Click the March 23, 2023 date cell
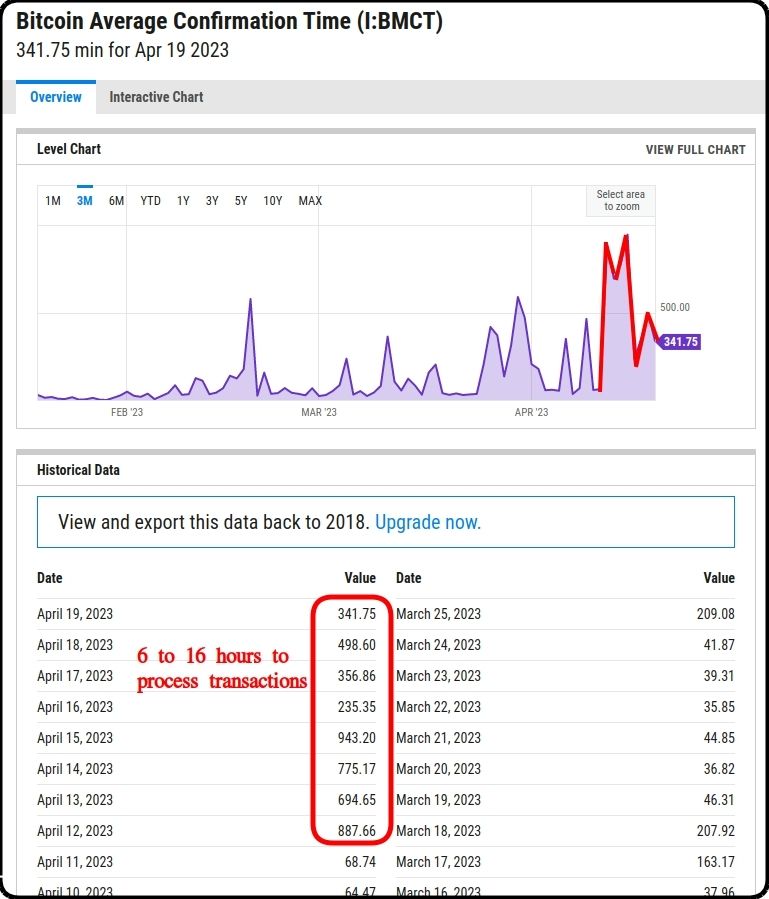Image resolution: width=769 pixels, height=899 pixels. point(438,676)
